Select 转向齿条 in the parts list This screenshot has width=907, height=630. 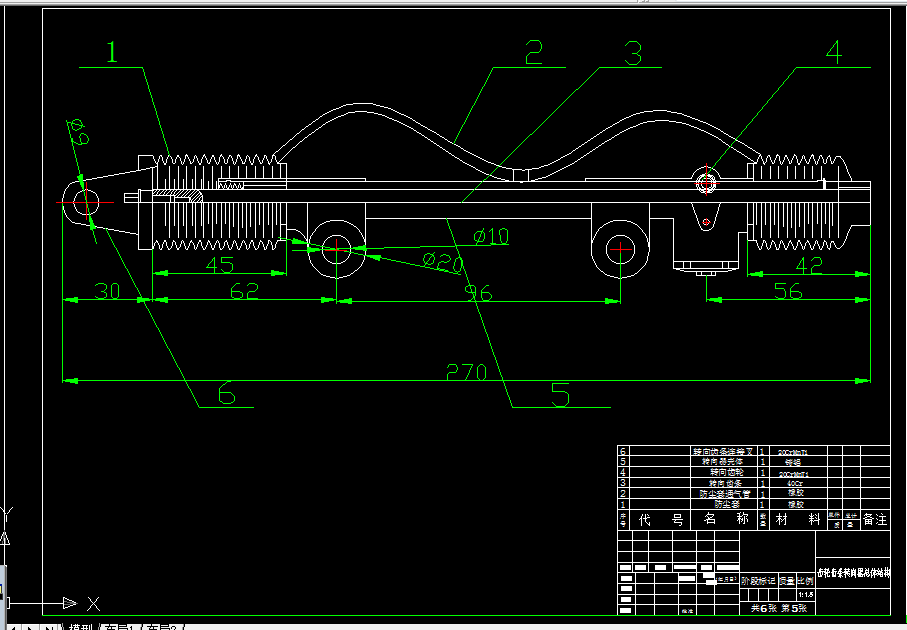click(726, 483)
